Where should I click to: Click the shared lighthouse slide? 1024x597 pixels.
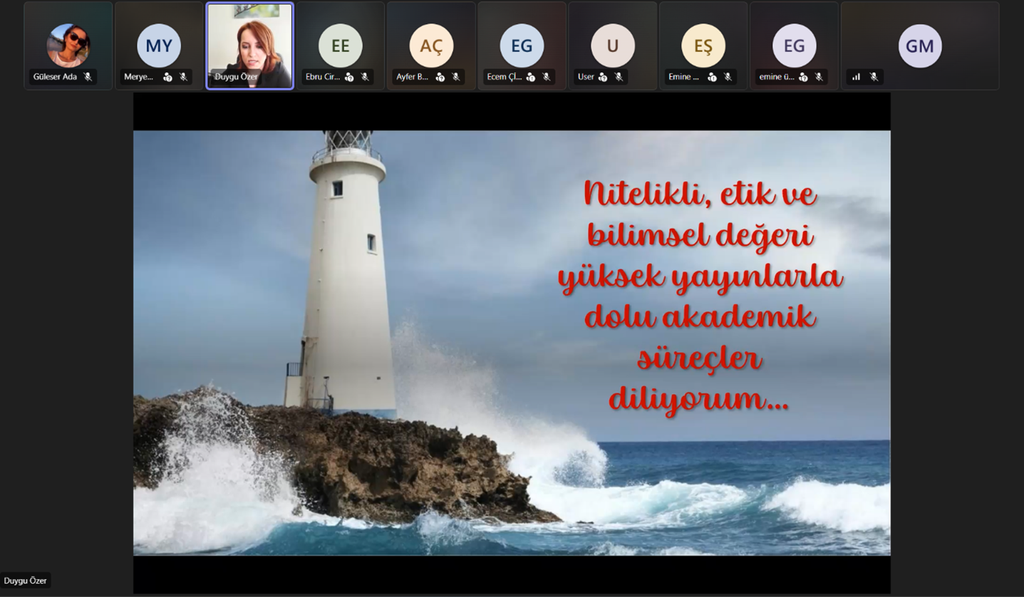click(511, 342)
